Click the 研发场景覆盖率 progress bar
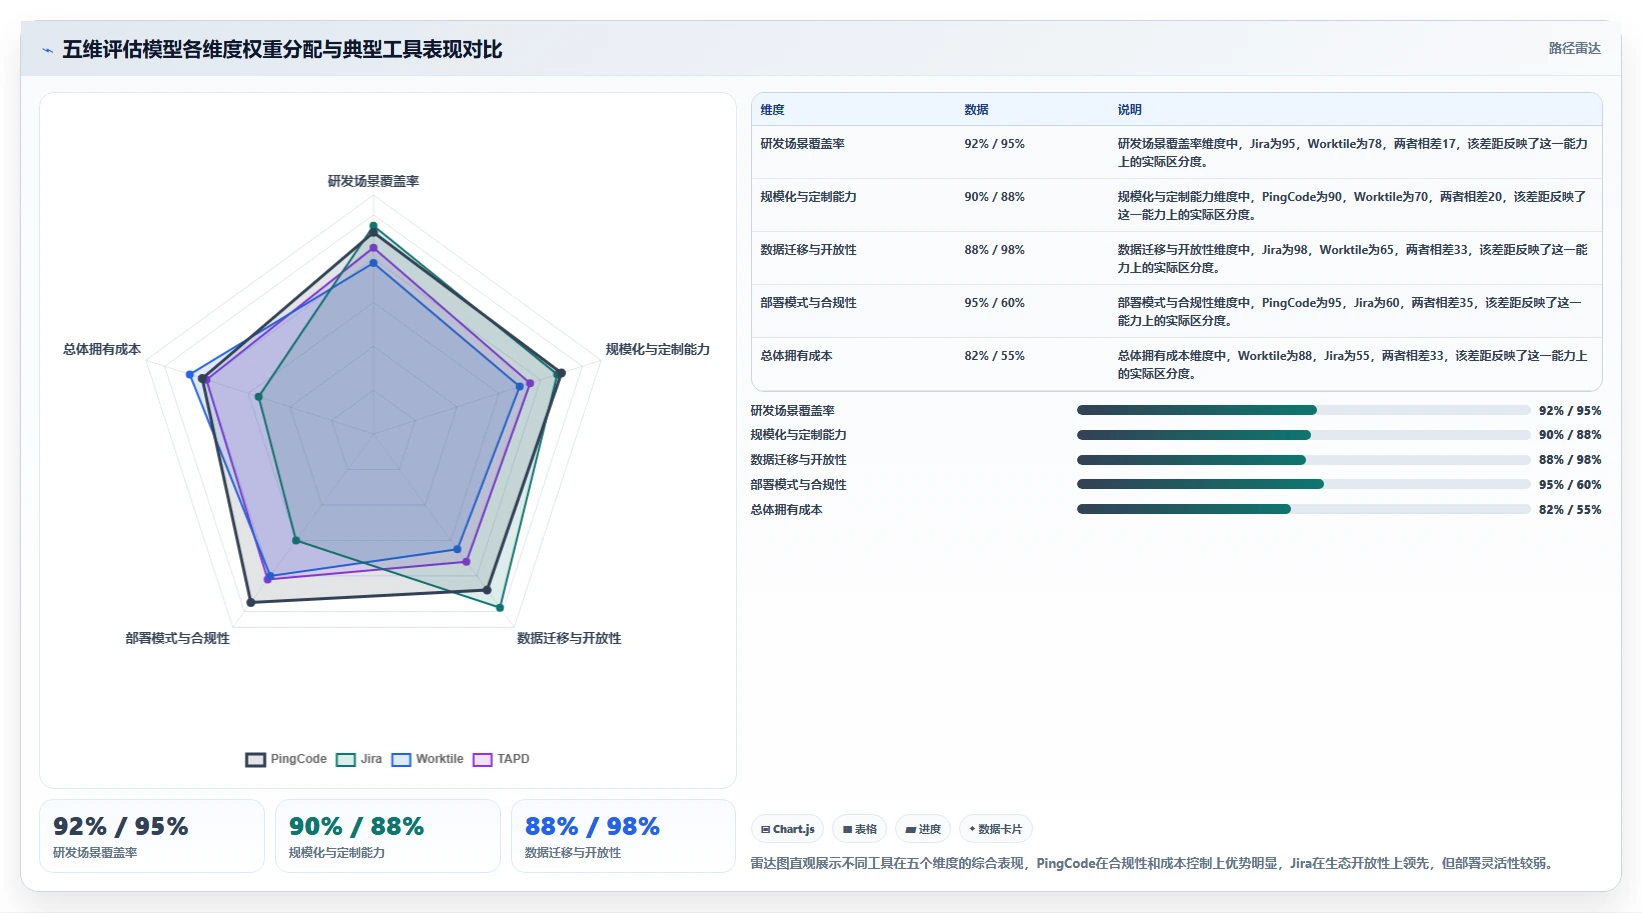The image size is (1642, 913). point(1303,410)
